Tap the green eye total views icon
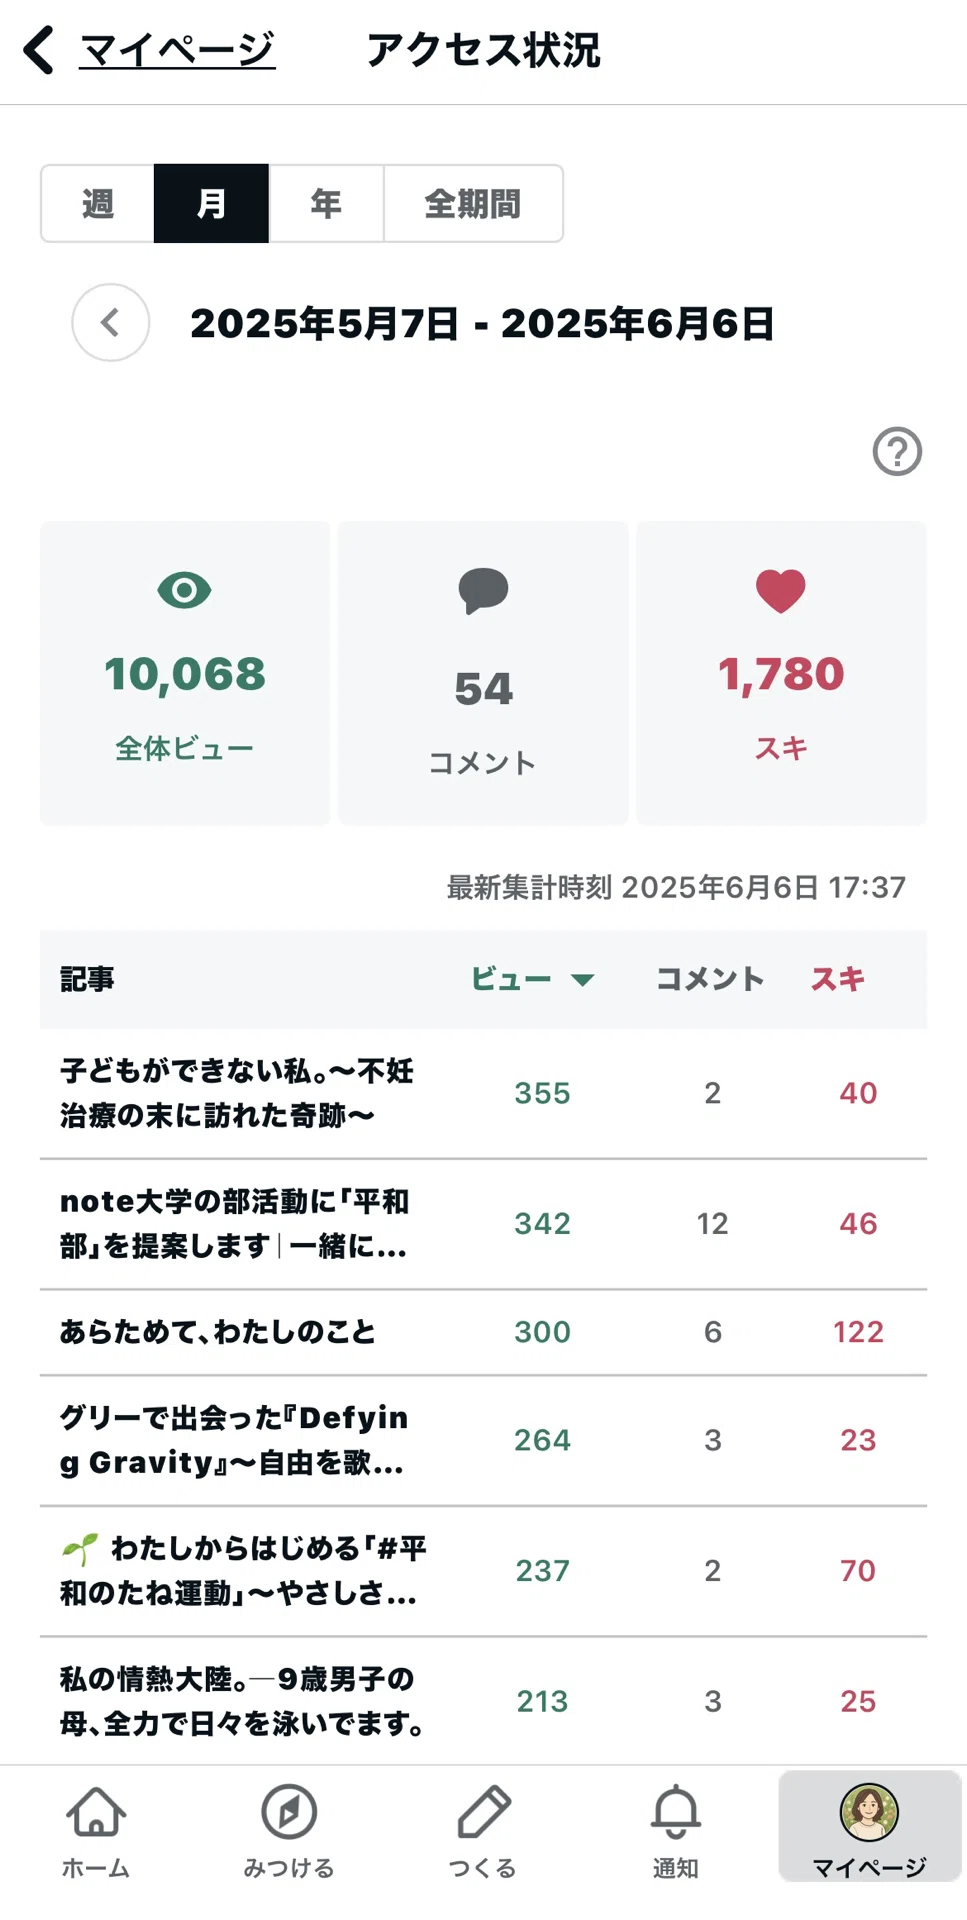Screen dimensions: 967x1920 (x=184, y=590)
